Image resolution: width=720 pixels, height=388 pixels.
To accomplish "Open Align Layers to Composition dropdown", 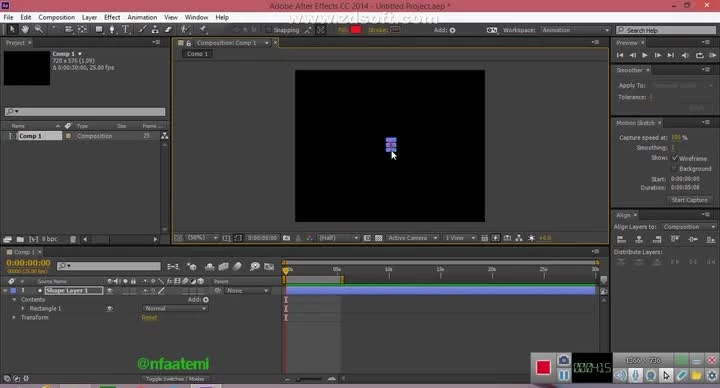I will pos(689,227).
